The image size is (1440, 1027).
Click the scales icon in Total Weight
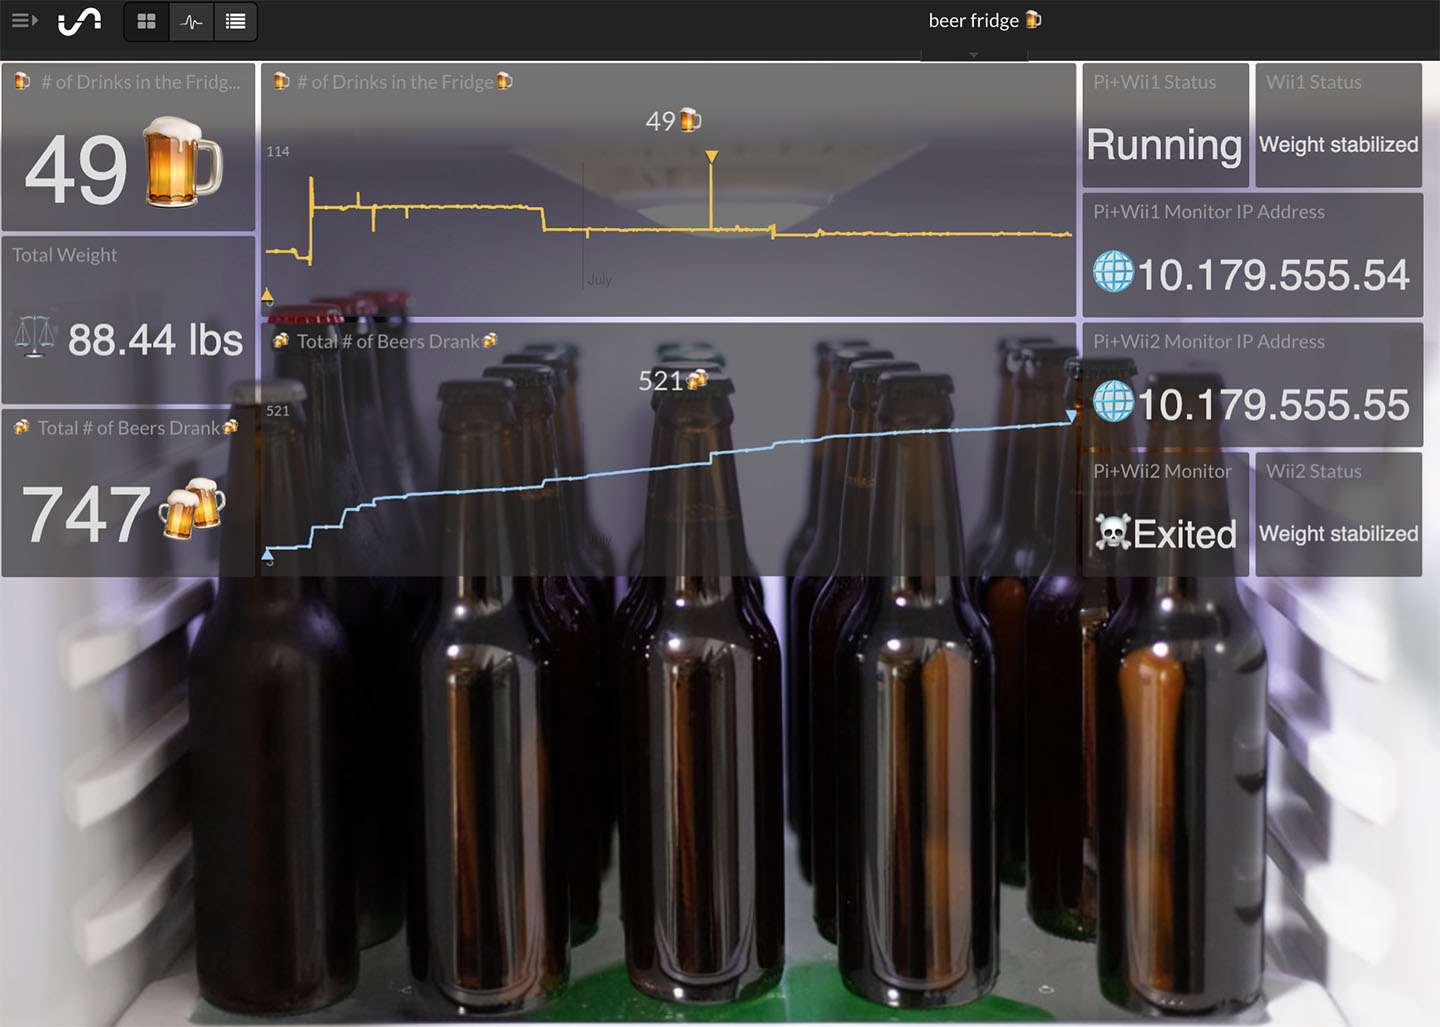click(x=35, y=338)
